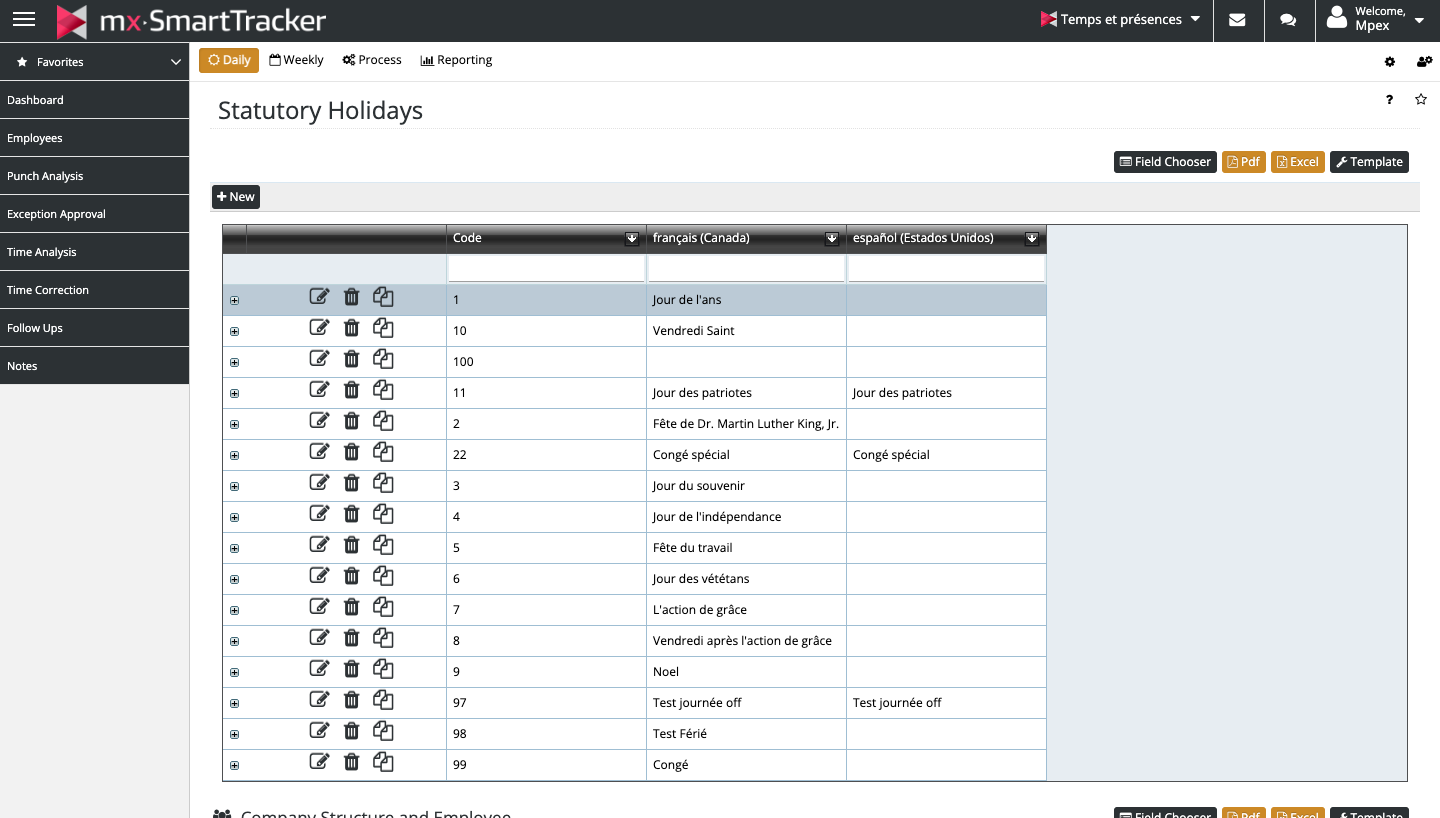Open français (Canada) column dropdown
This screenshot has width=1440, height=818.
point(832,238)
